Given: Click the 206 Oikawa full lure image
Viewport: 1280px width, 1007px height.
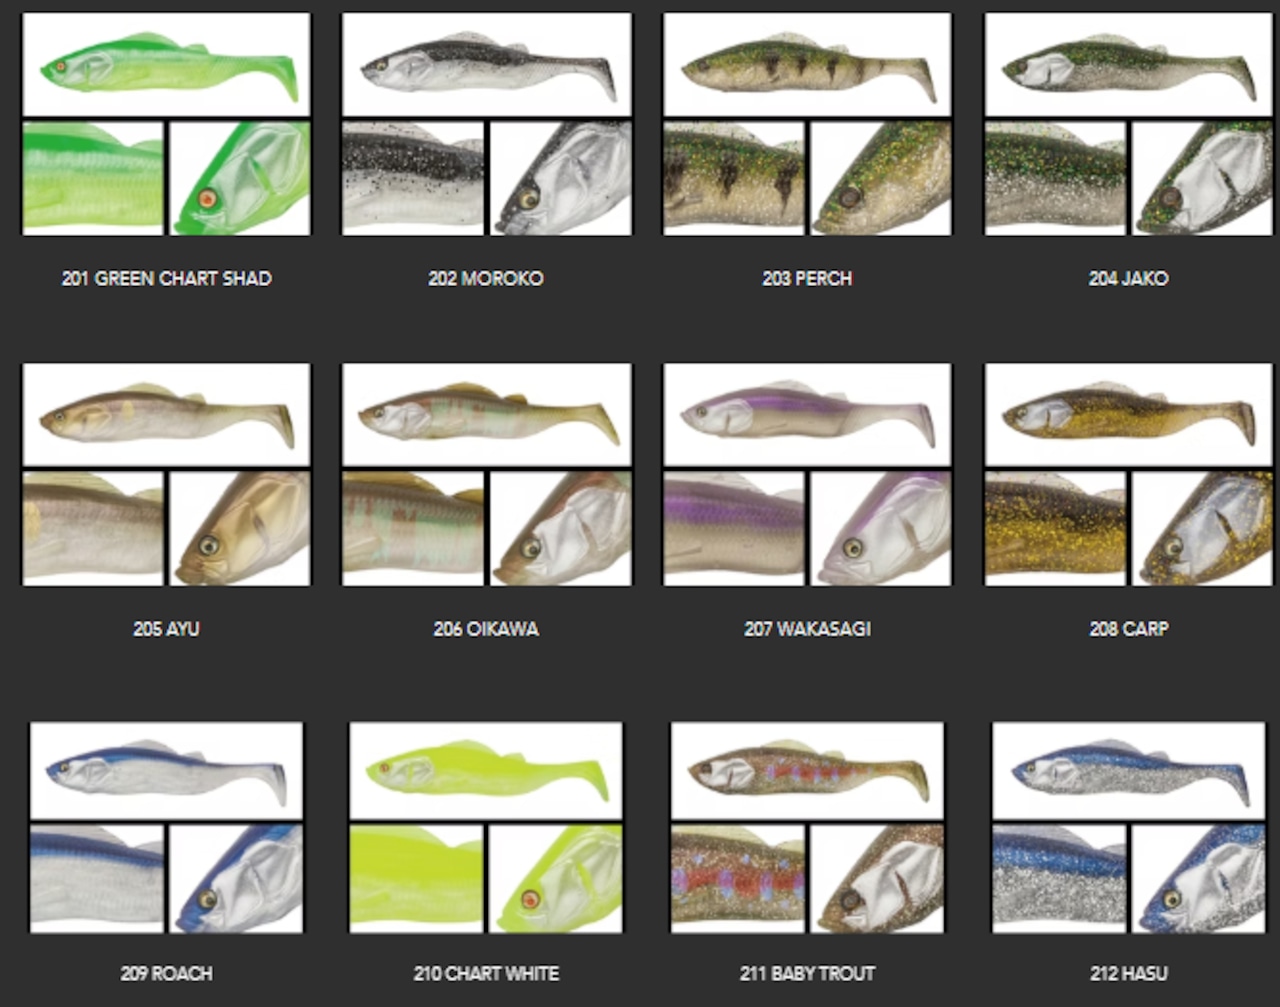Looking at the screenshot, I should coord(487,415).
